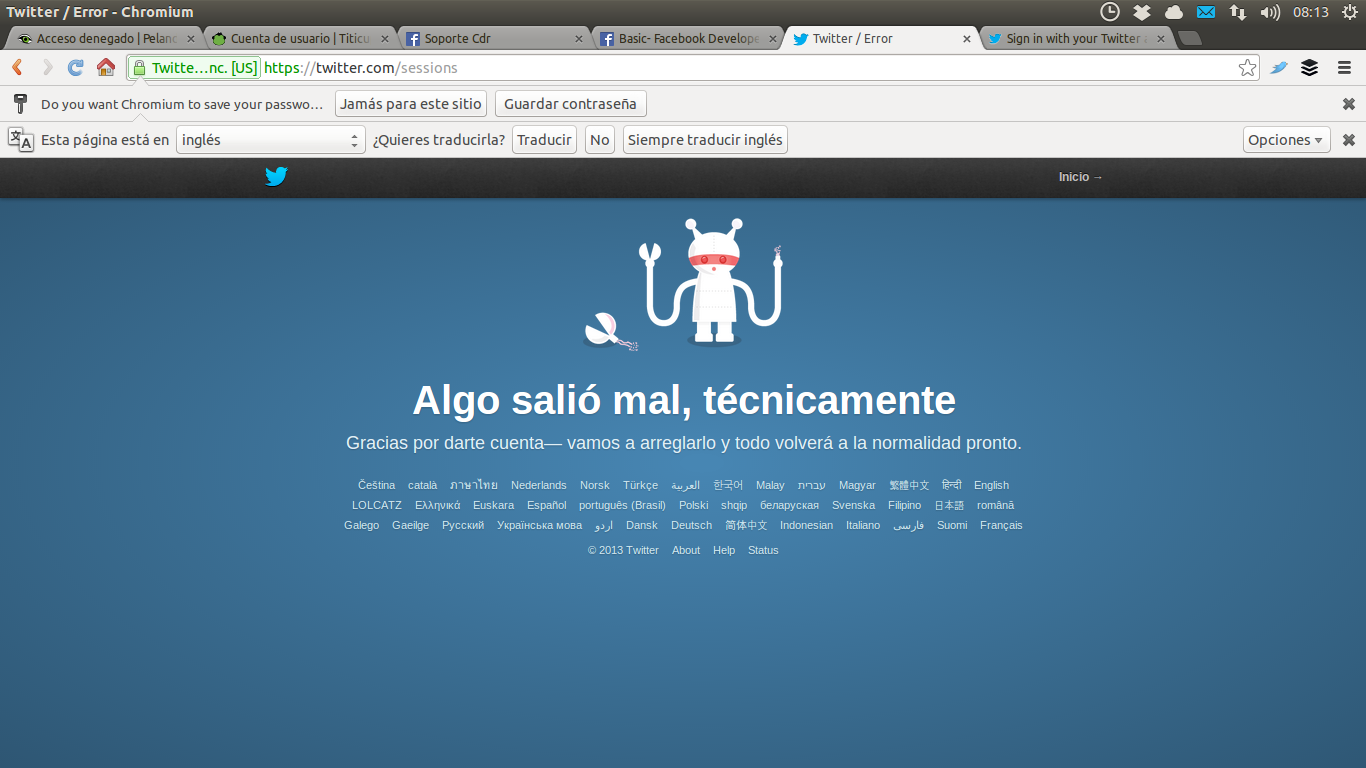Open the Dropbox tray indicator
1366x768 pixels.
[1141, 12]
